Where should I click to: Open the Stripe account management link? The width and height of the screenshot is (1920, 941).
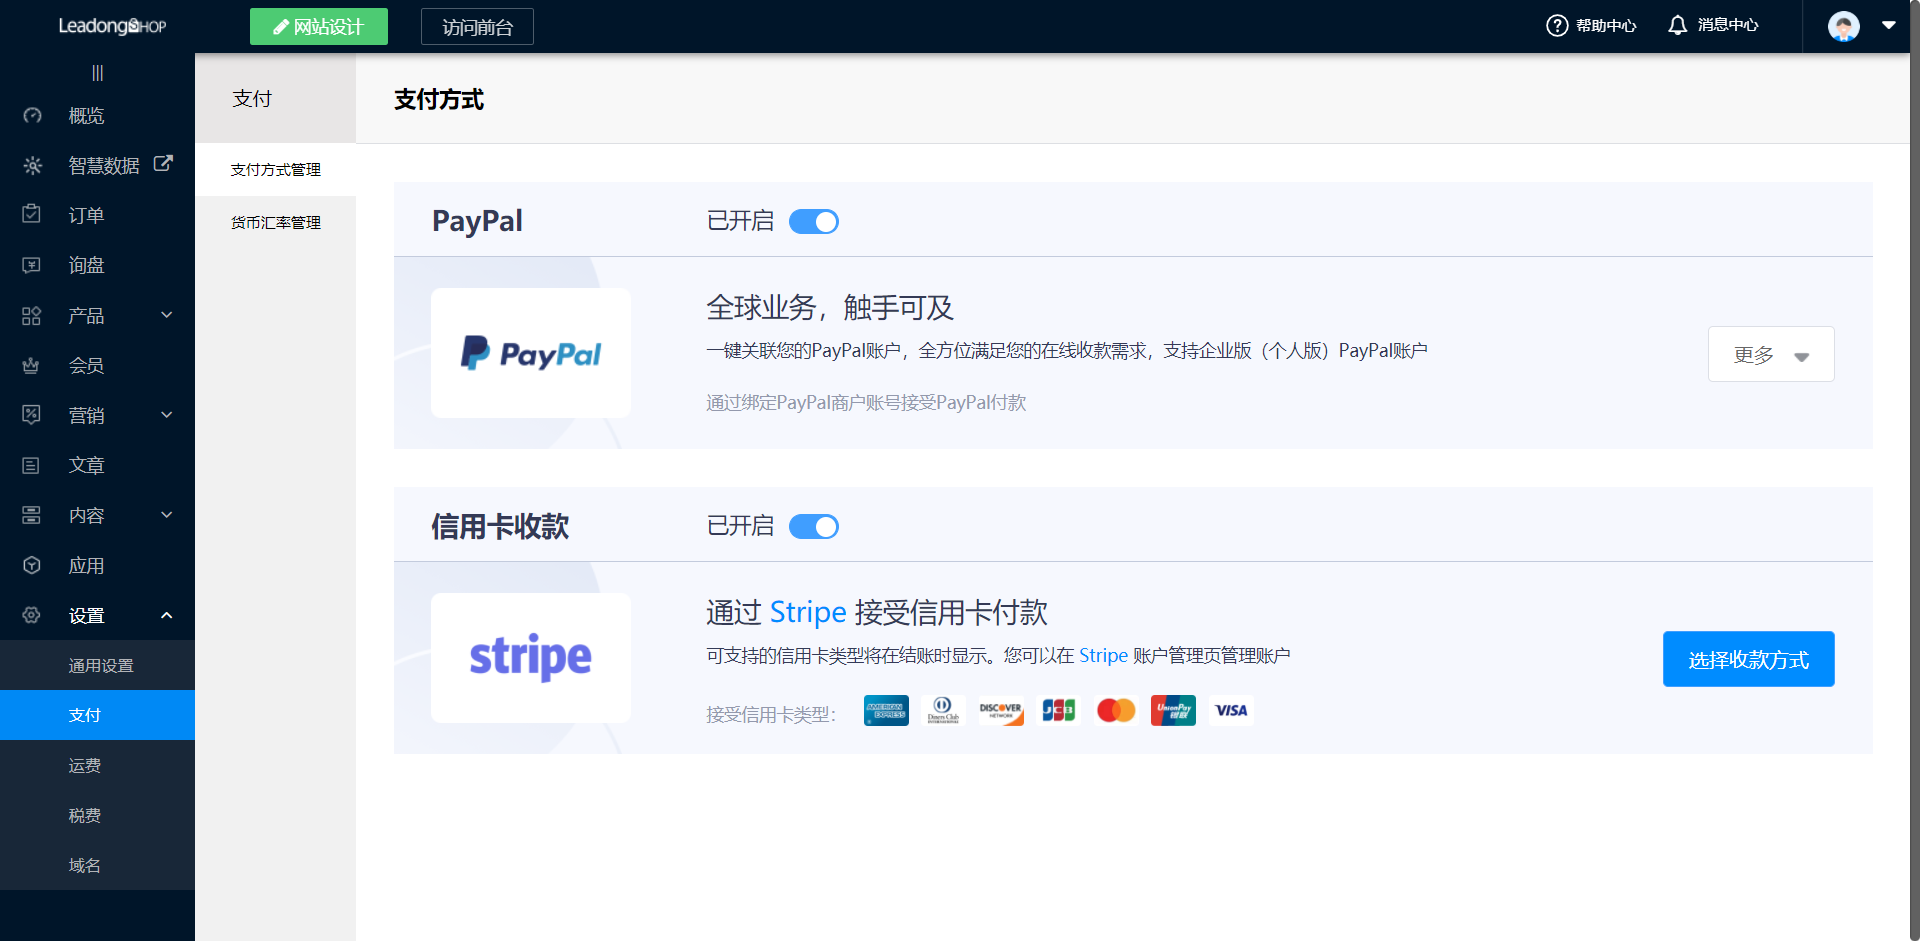pyautogui.click(x=1103, y=655)
